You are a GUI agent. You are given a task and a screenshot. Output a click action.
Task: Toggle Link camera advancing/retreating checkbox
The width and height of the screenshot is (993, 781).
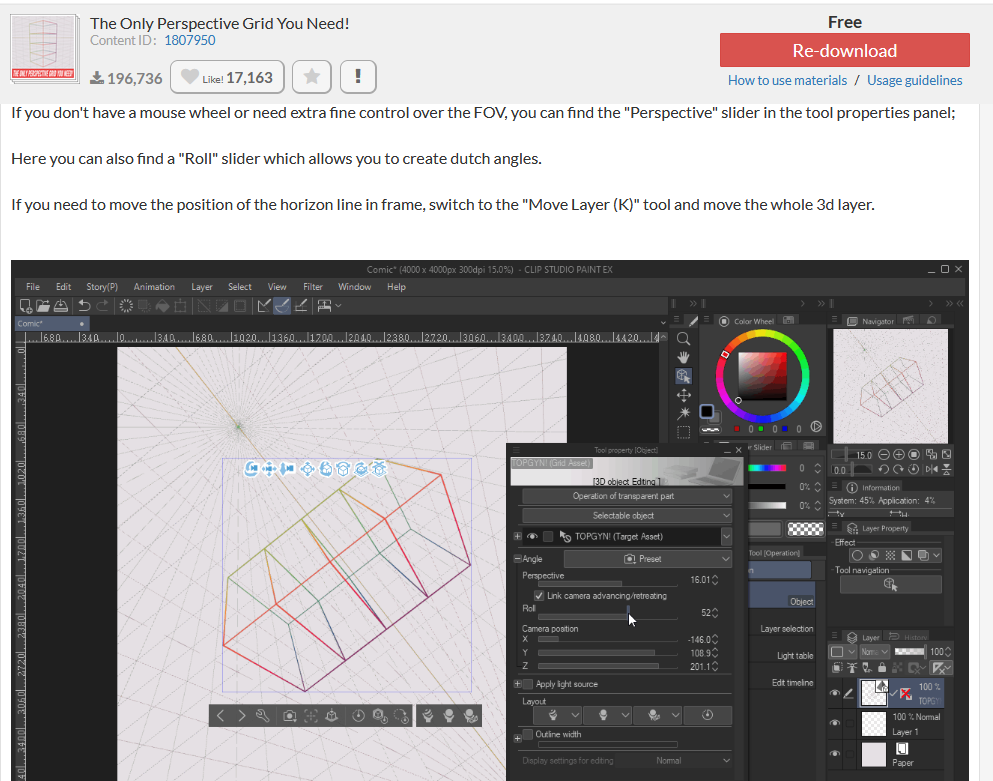pos(539,595)
